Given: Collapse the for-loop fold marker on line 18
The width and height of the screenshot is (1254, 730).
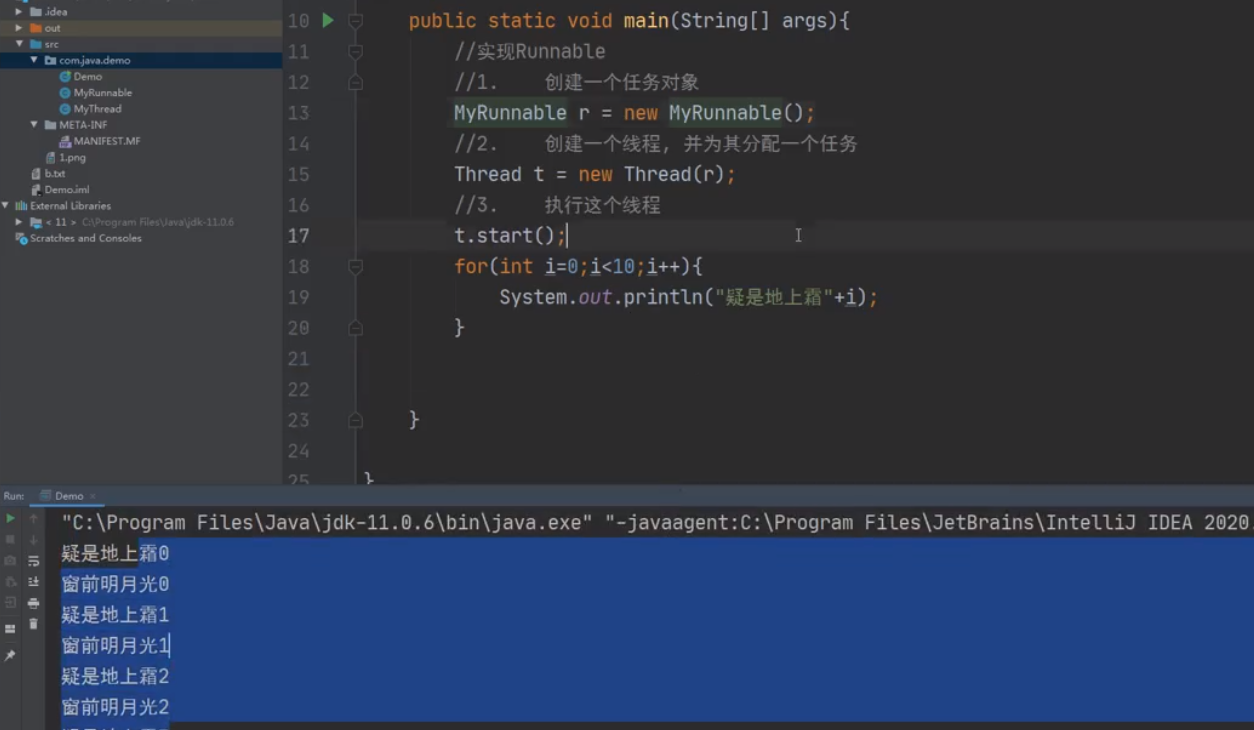Looking at the screenshot, I should coord(355,267).
